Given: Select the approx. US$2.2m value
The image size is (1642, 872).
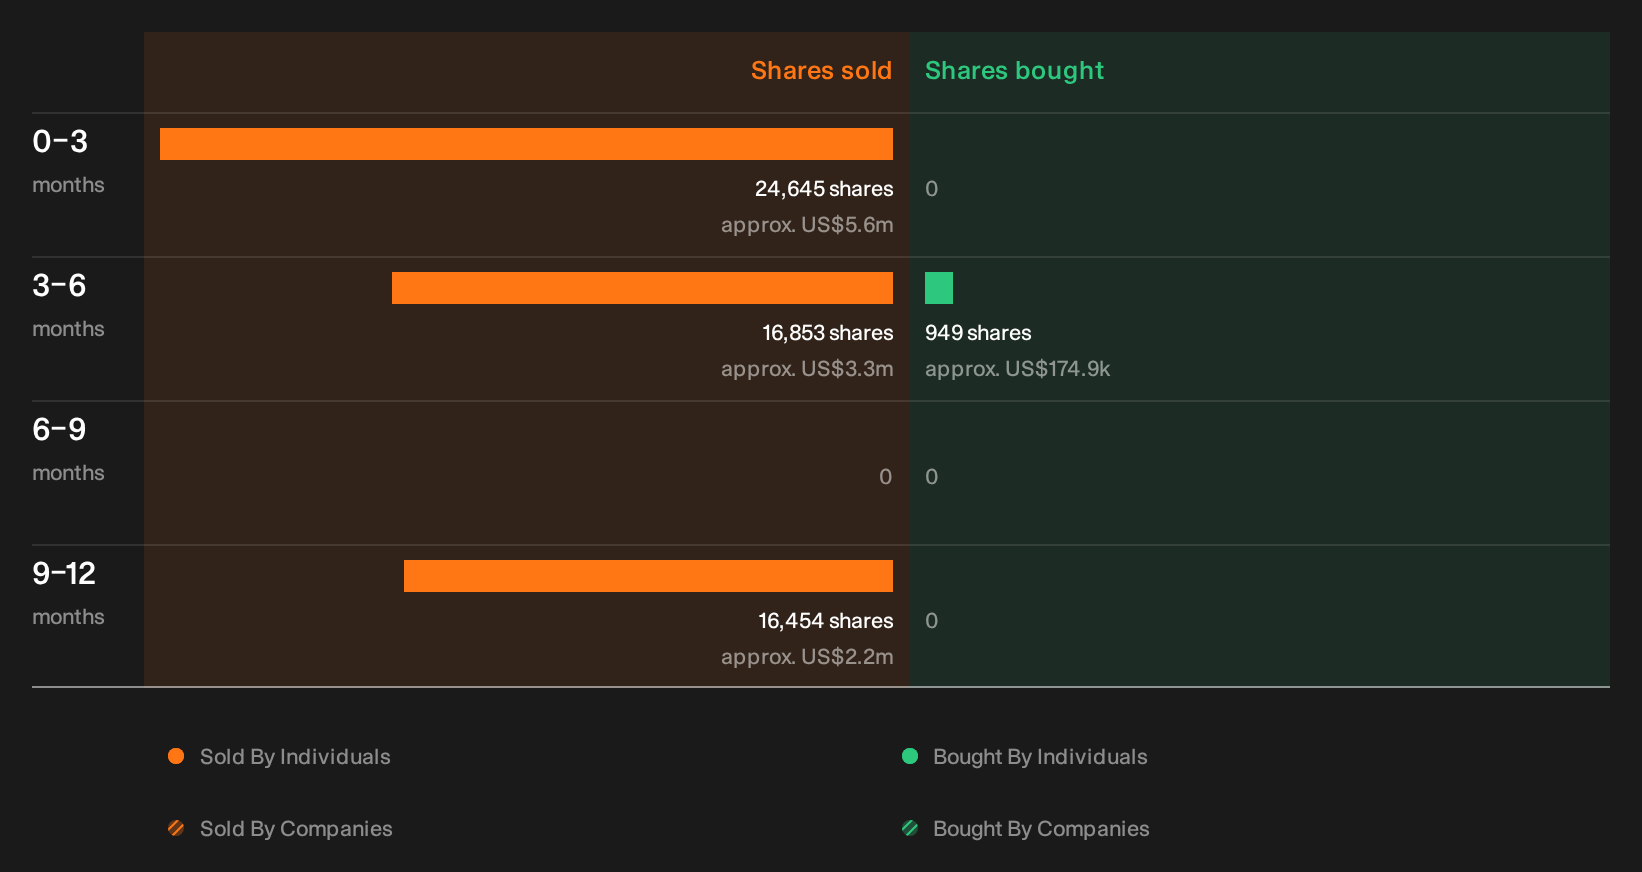Looking at the screenshot, I should 807,657.
